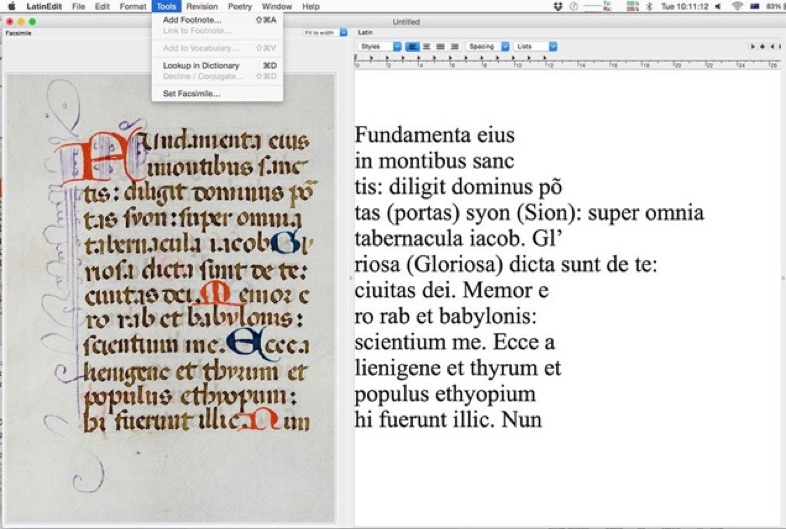Click the greyed Add to Vocabulary... item
The image size is (786, 529).
tap(218, 48)
